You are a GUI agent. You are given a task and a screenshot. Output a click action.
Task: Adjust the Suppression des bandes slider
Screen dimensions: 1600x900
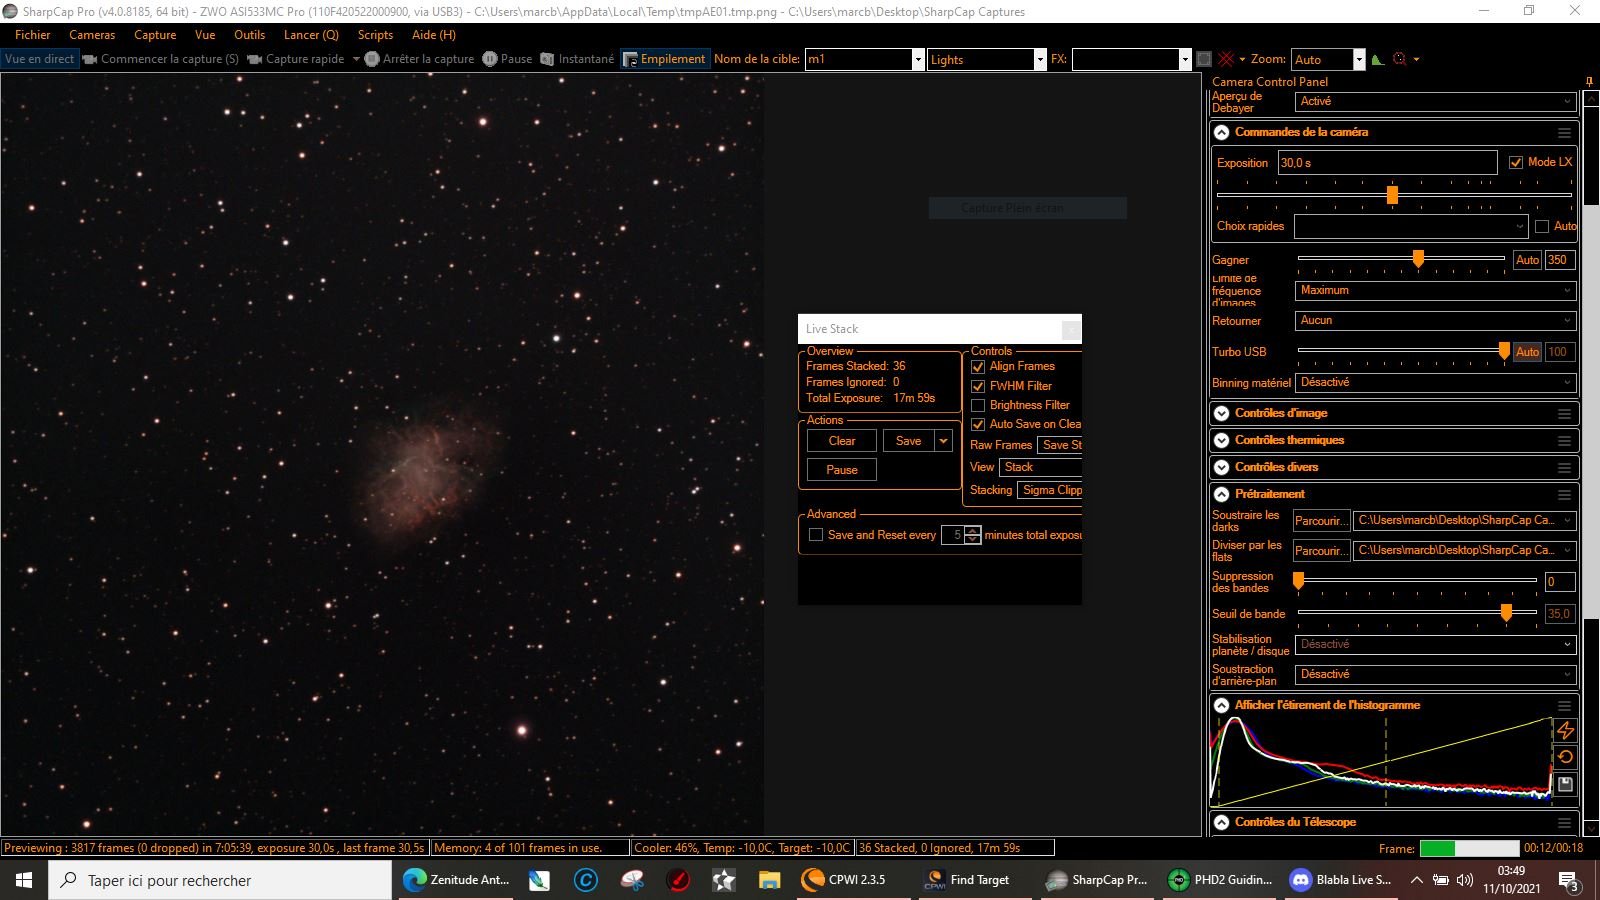pos(1298,580)
